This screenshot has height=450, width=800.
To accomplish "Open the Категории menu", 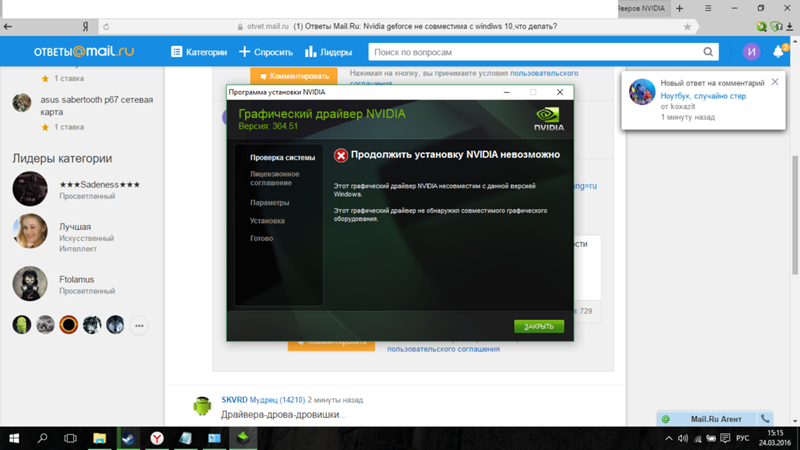I will (x=199, y=52).
